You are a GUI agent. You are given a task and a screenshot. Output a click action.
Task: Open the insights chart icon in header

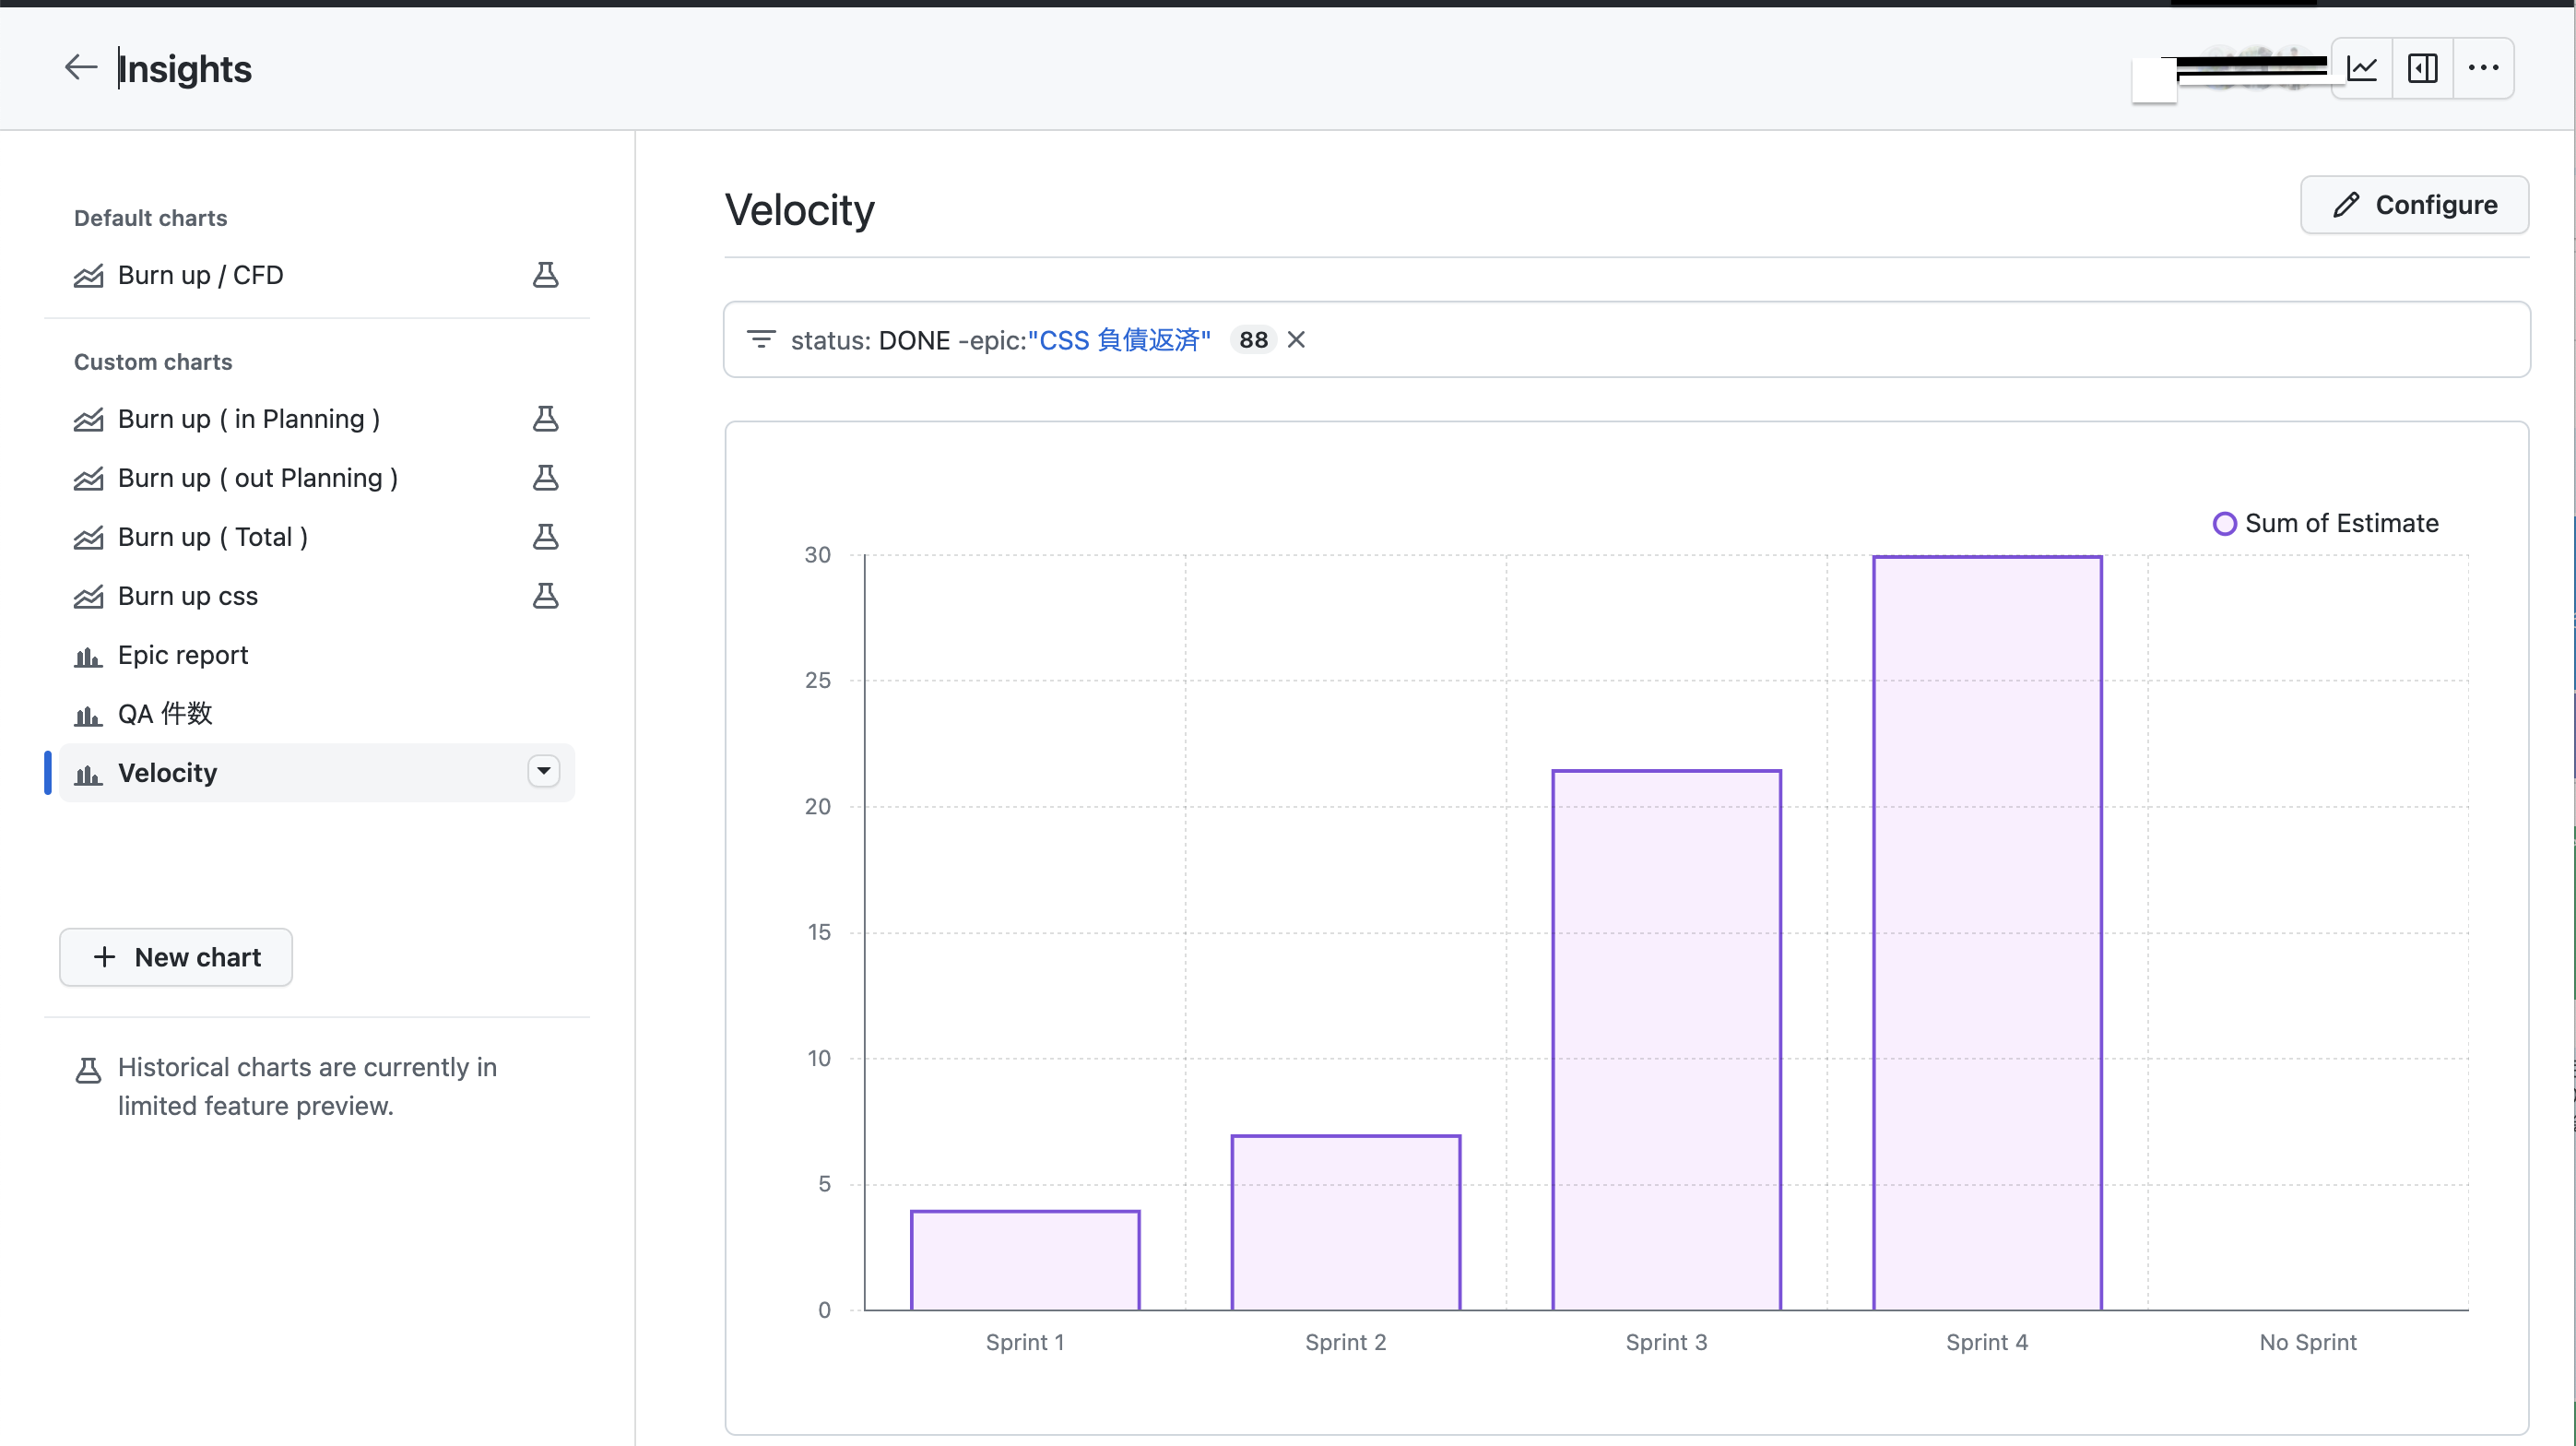2362,68
